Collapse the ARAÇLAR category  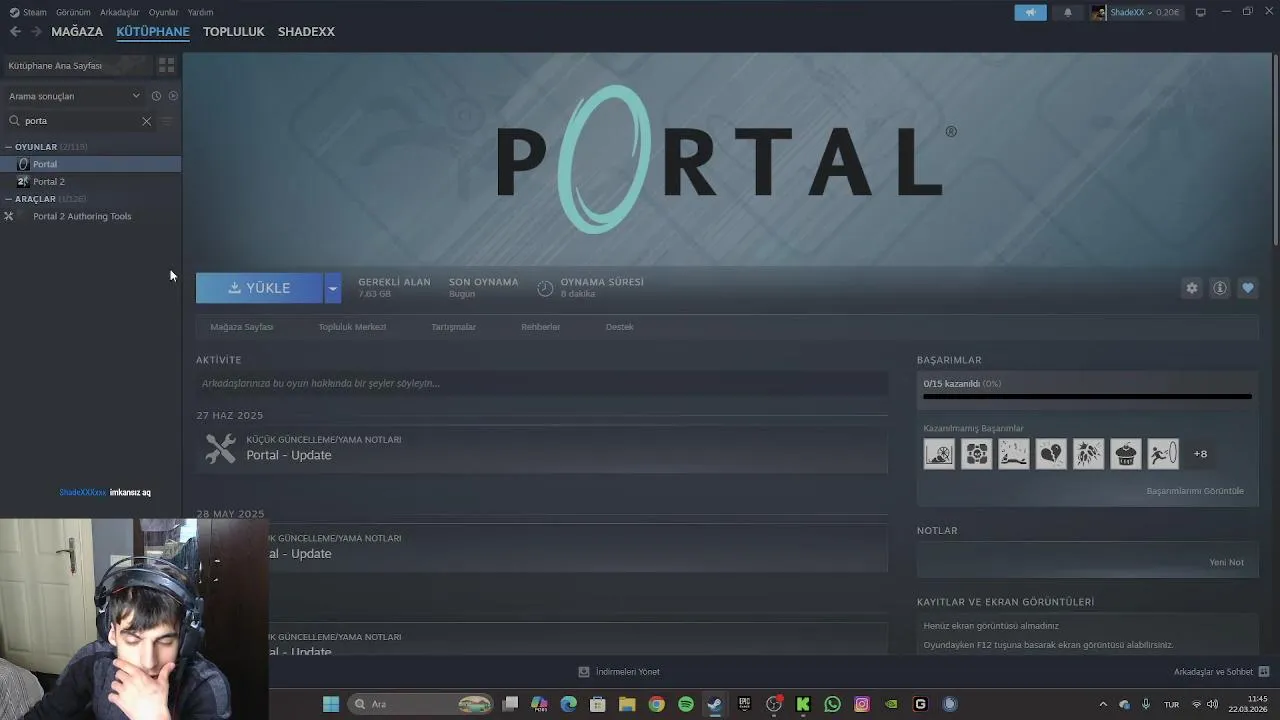point(8,199)
